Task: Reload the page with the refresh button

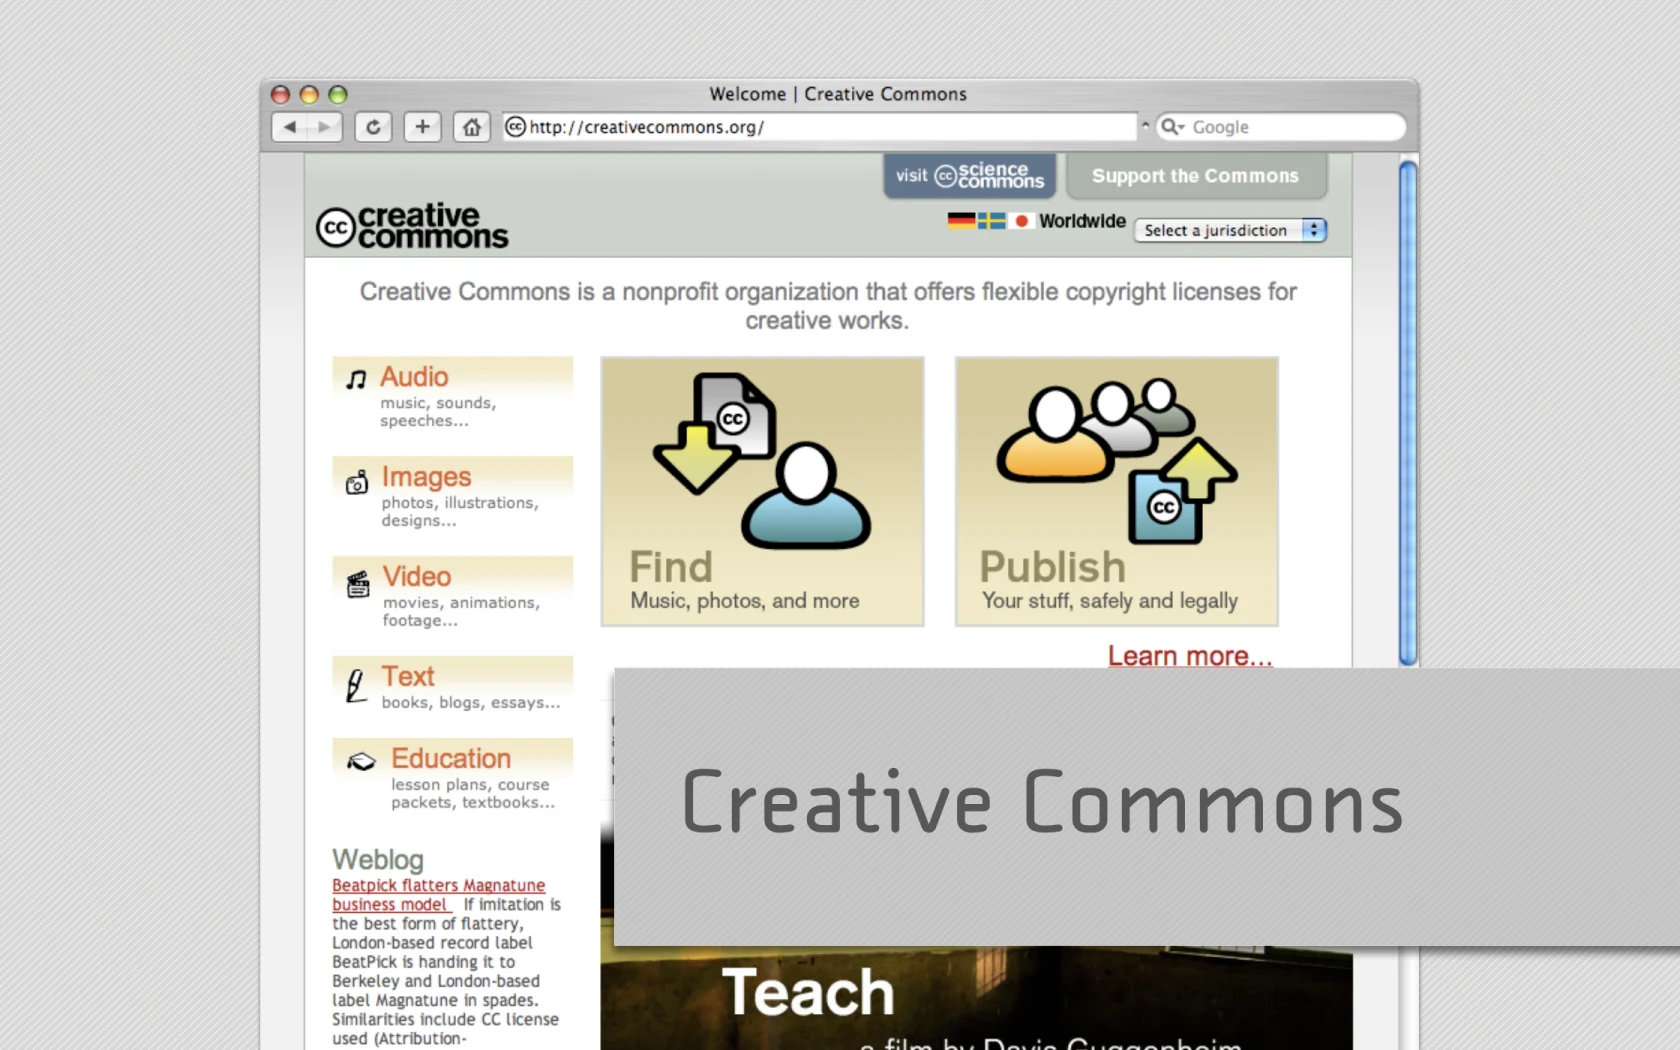Action: pos(373,127)
